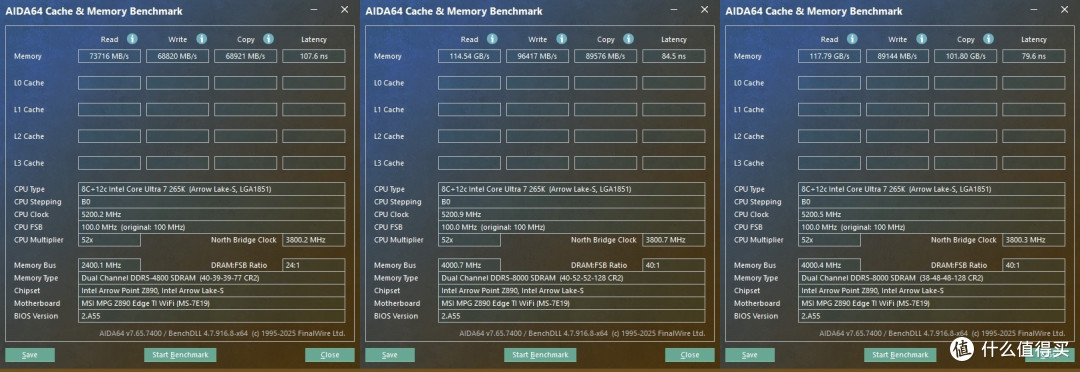Image resolution: width=1080 pixels, height=372 pixels.
Task: Open Read info icon in the middle benchmark window
Action: click(x=492, y=39)
